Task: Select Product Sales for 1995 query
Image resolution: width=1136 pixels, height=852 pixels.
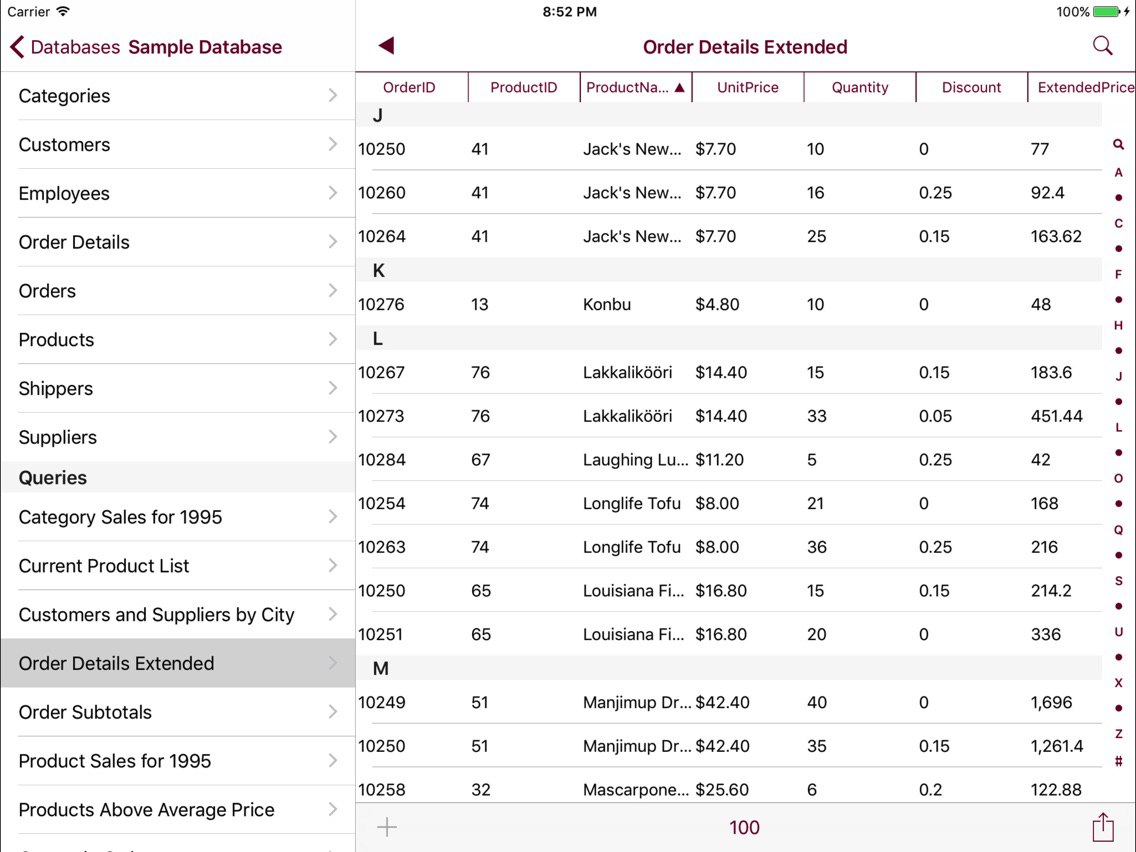Action: point(178,761)
